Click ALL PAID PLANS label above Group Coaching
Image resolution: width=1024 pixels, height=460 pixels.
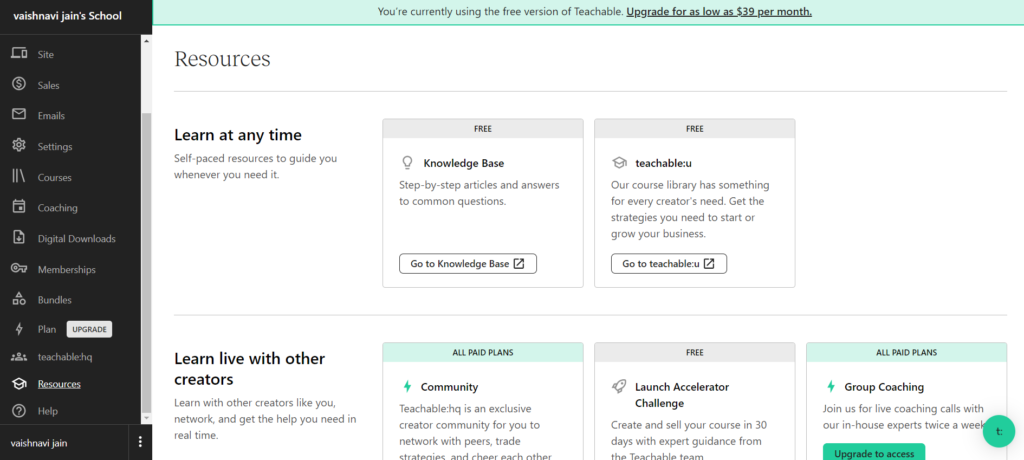(906, 352)
